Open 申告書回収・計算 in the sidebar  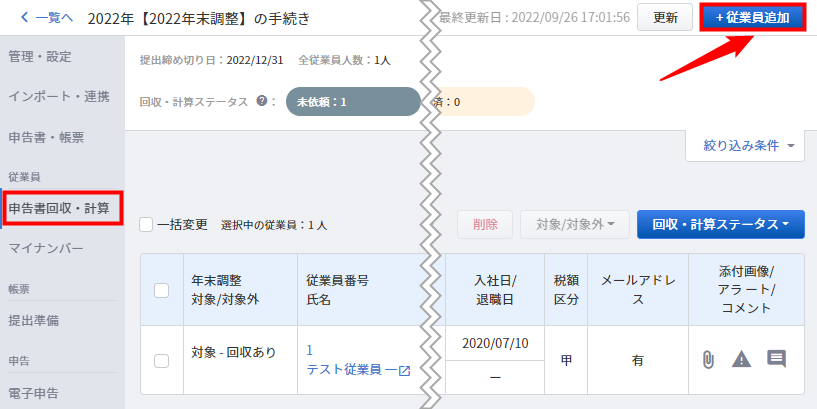click(x=62, y=208)
